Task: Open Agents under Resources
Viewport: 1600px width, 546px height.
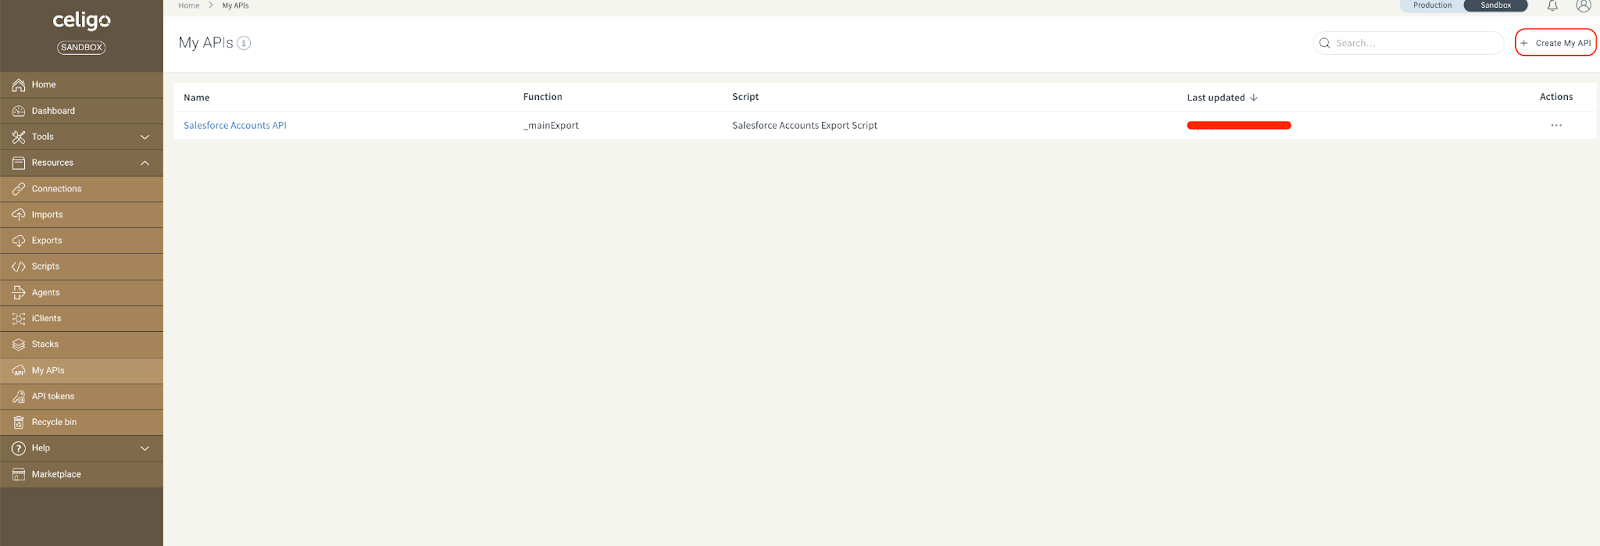Action: coord(81,293)
